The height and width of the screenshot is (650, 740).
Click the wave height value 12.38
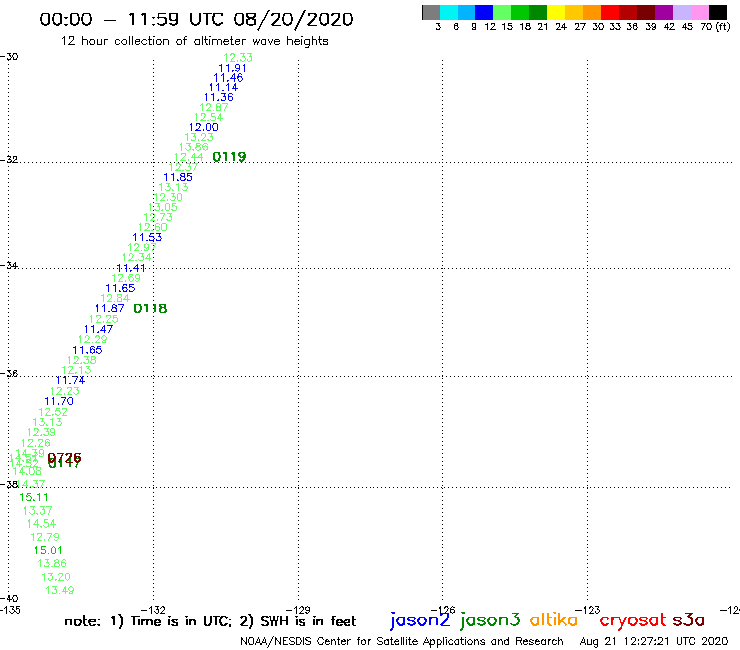click(82, 360)
